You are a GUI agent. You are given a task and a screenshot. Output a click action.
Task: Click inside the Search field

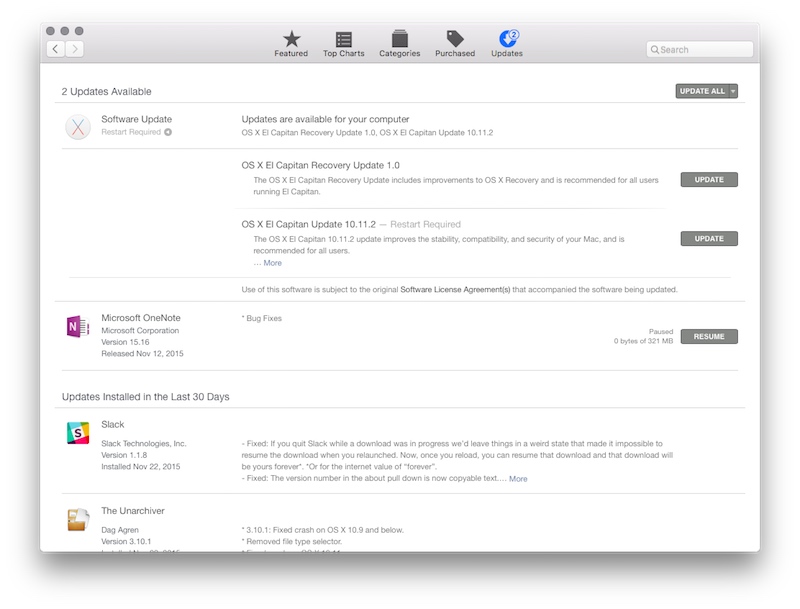click(700, 48)
